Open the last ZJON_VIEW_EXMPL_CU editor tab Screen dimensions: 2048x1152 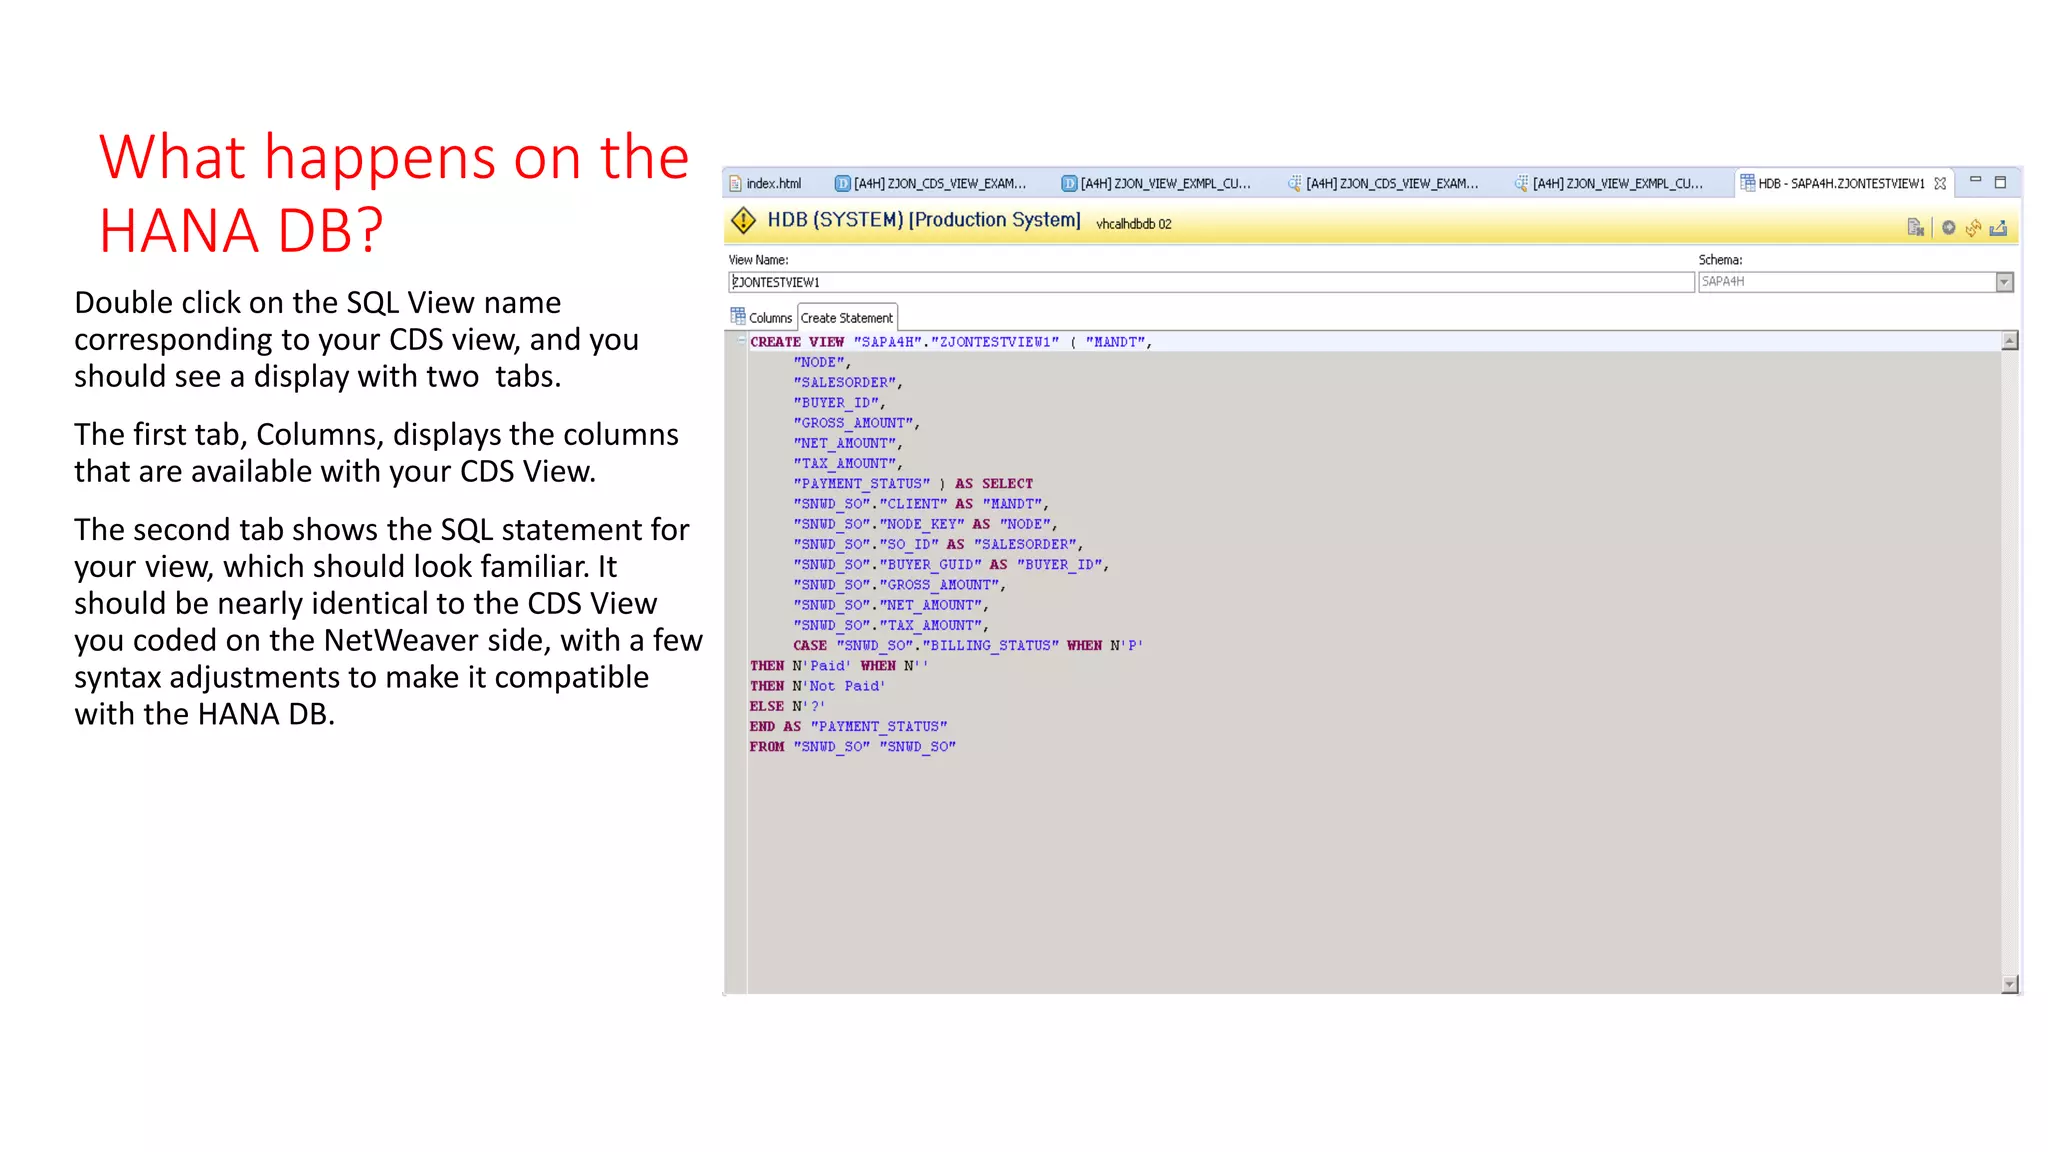tap(1617, 184)
